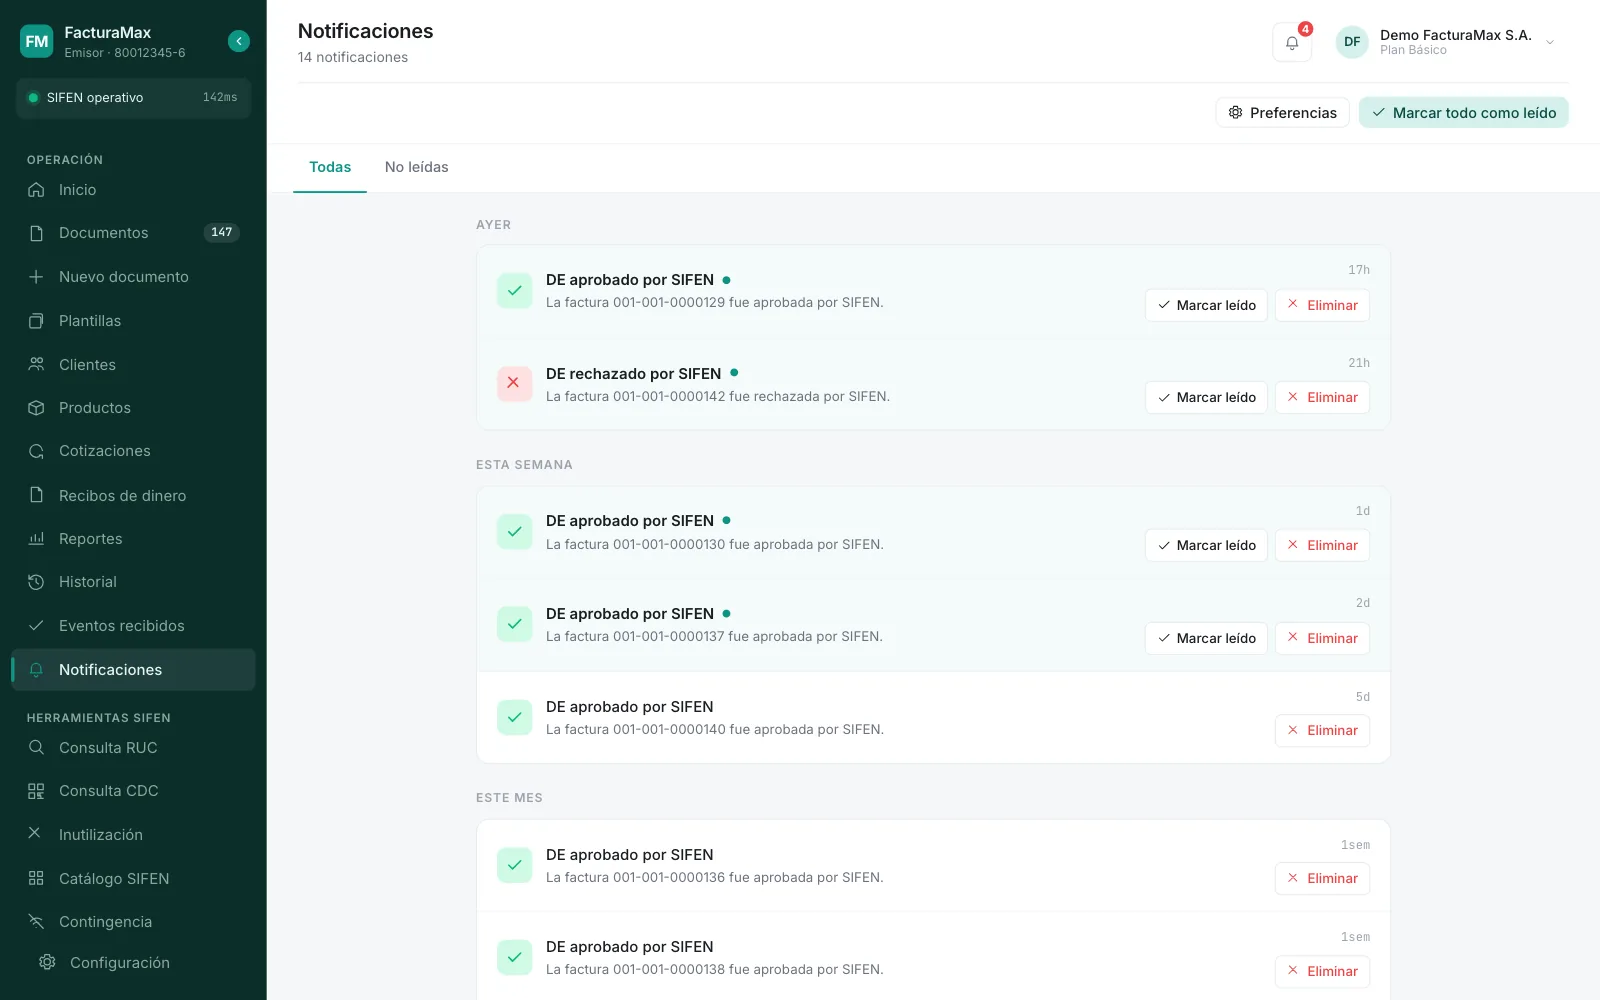Mark factura 0000137 notification as read
This screenshot has height=1000, width=1600.
1206,638
